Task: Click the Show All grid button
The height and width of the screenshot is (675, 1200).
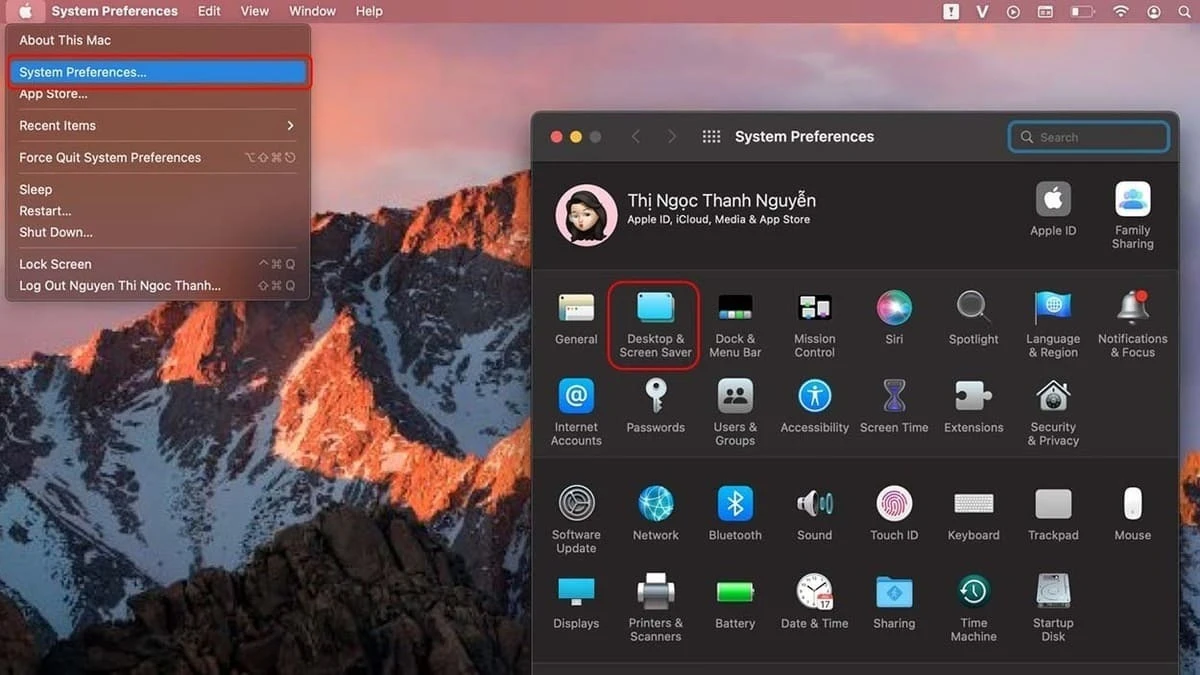Action: [x=711, y=137]
